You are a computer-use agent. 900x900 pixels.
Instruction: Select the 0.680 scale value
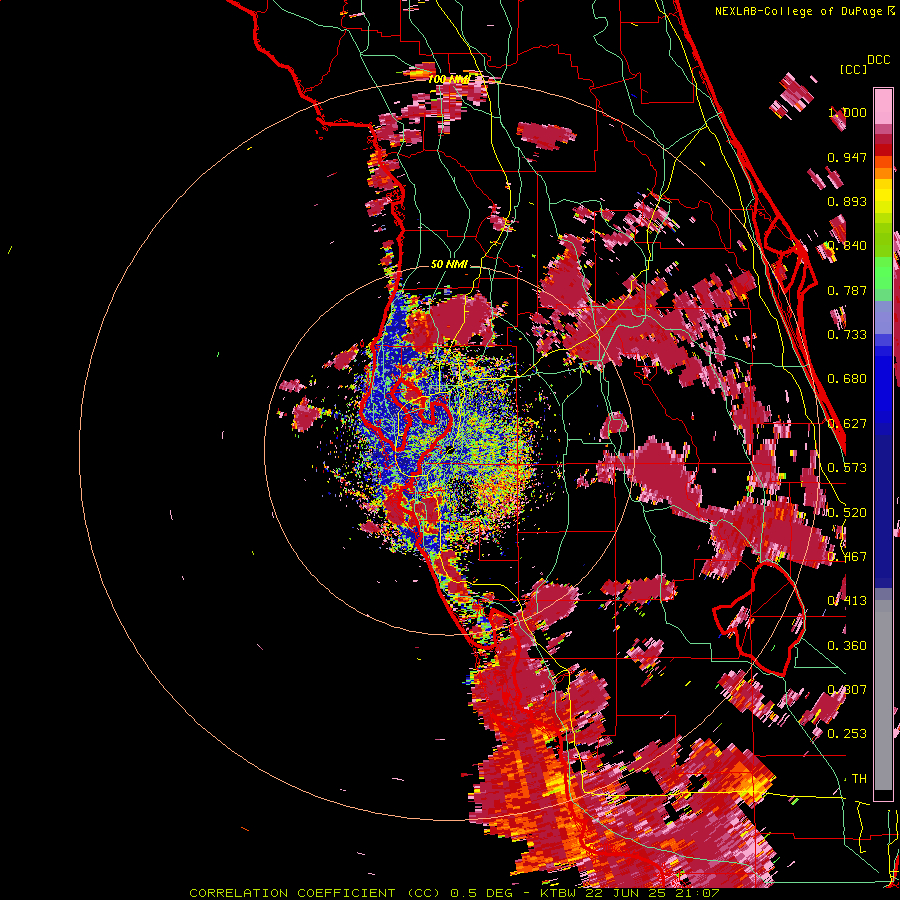point(847,379)
